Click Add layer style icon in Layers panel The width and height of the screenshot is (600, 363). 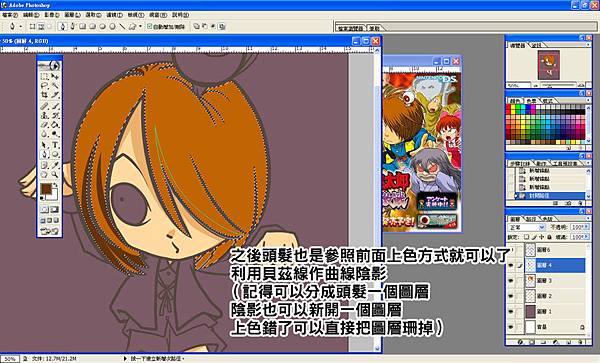tap(520, 342)
